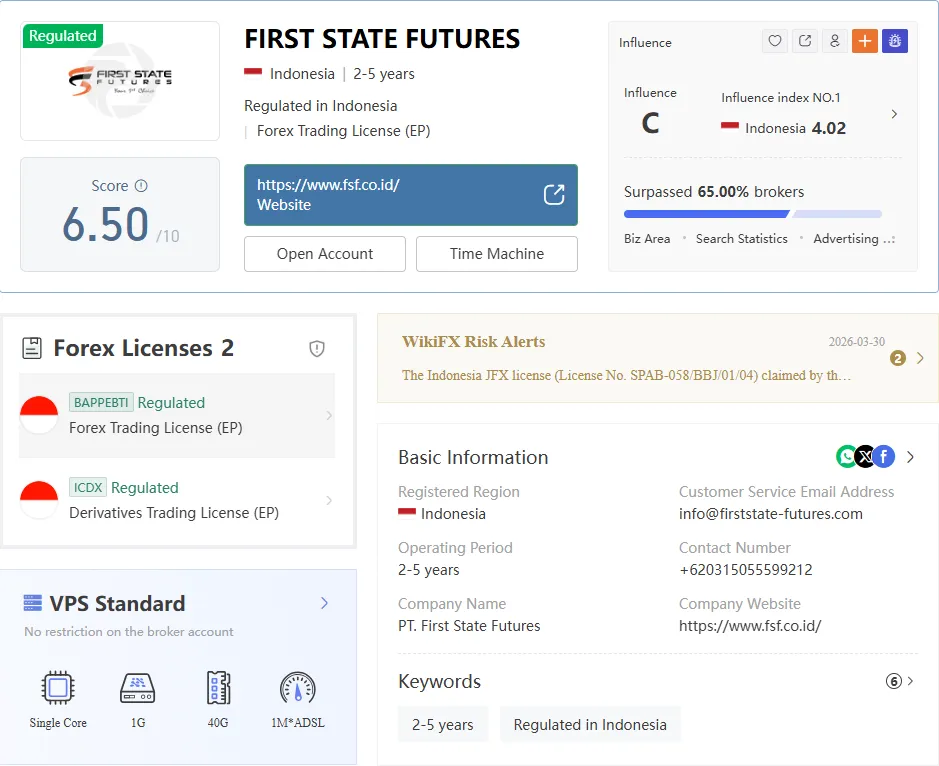The image size is (939, 766).
Task: Click the green Regulated badge on logo
Action: click(x=63, y=36)
